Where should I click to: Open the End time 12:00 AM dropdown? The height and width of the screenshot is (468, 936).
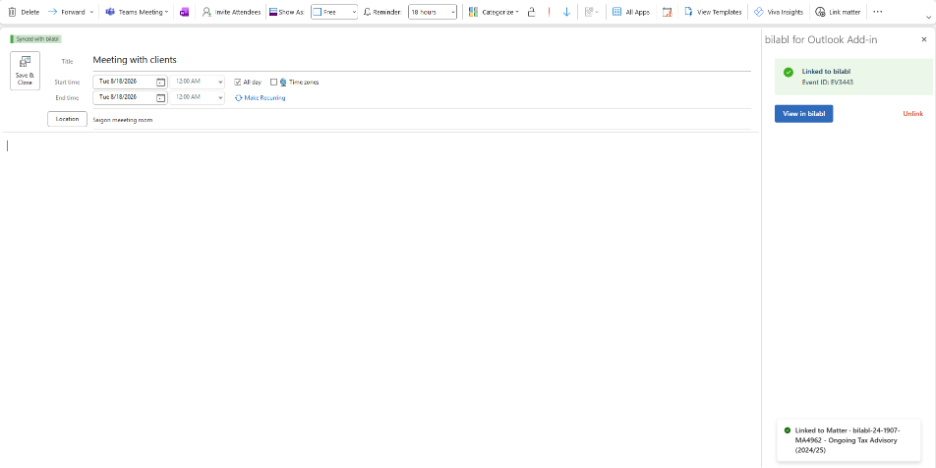198,97
